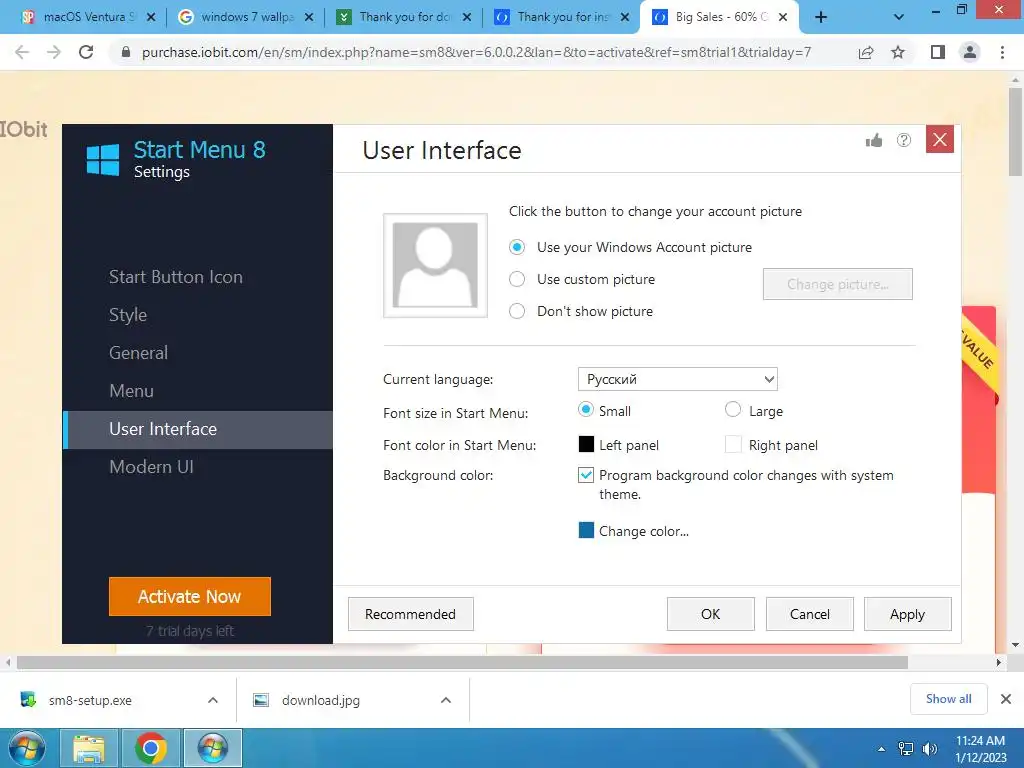Click the Start Menu 8 Windows logo
Screen dimensions: 1024x768
point(103,160)
